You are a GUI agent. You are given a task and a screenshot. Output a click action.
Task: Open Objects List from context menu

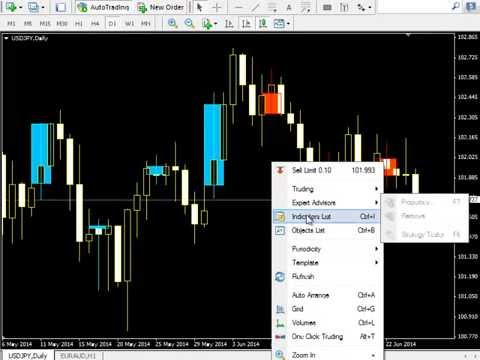tap(328, 230)
